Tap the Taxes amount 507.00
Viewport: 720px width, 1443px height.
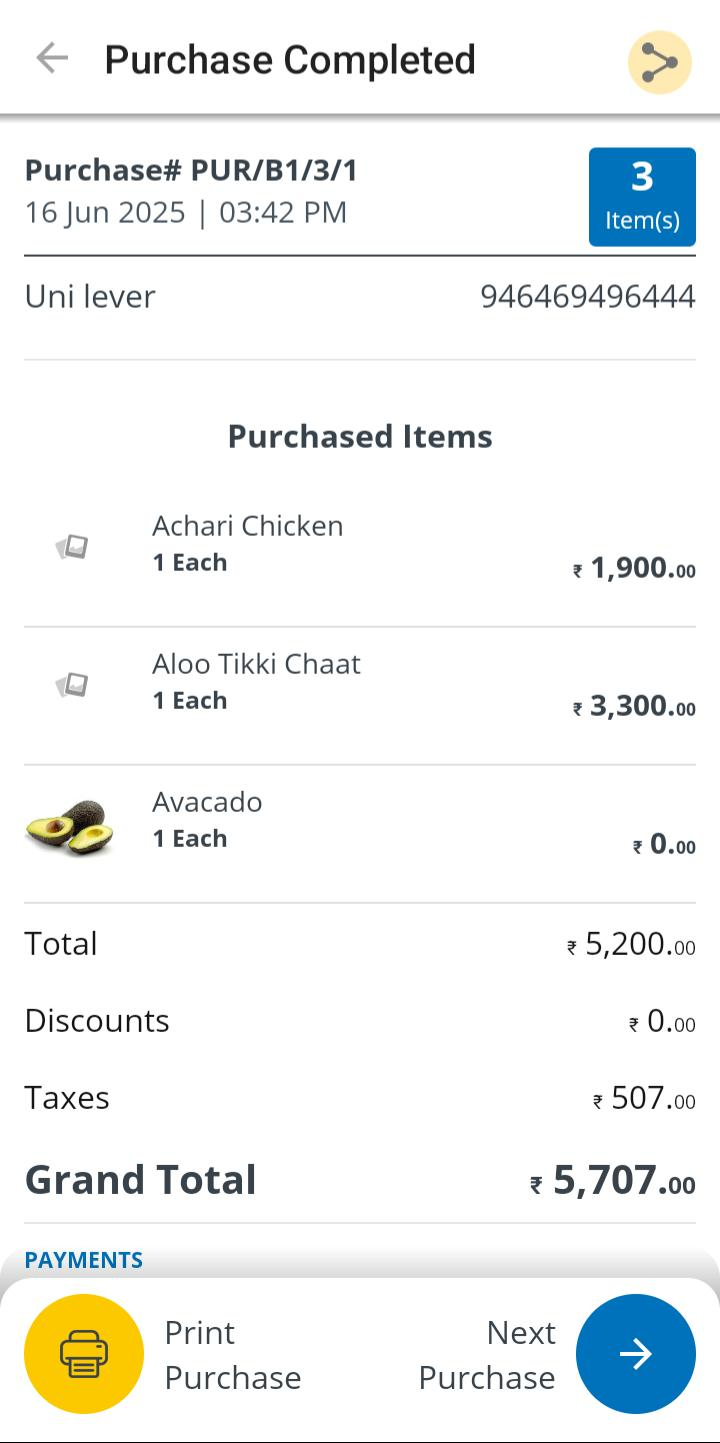click(x=644, y=1099)
